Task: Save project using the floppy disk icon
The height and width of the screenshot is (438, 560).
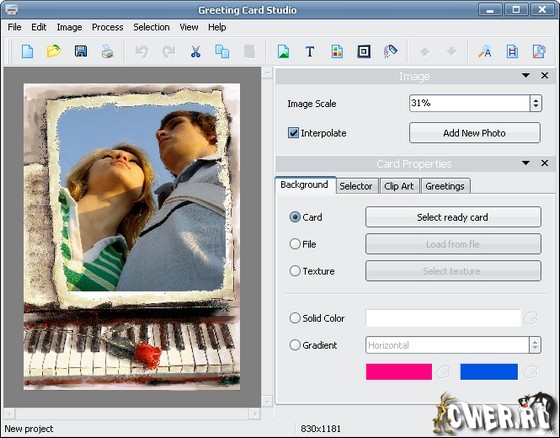Action: 81,51
